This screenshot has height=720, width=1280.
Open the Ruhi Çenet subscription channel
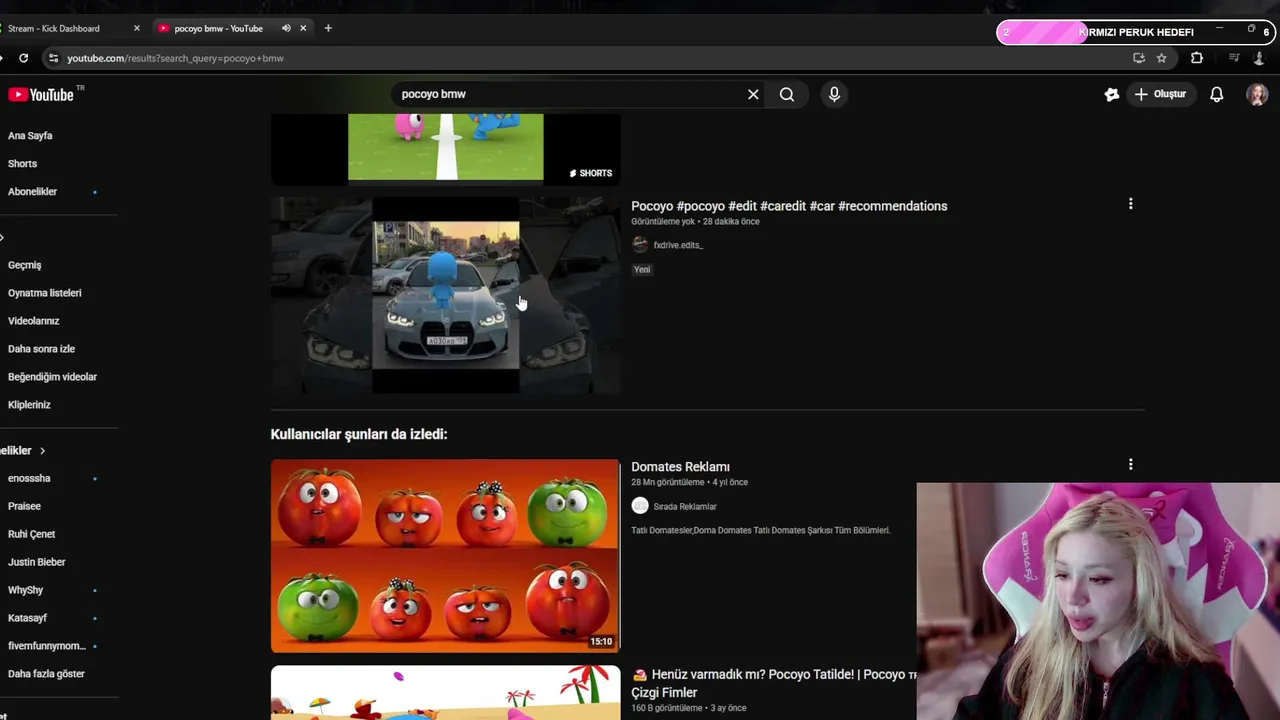[x=31, y=534]
